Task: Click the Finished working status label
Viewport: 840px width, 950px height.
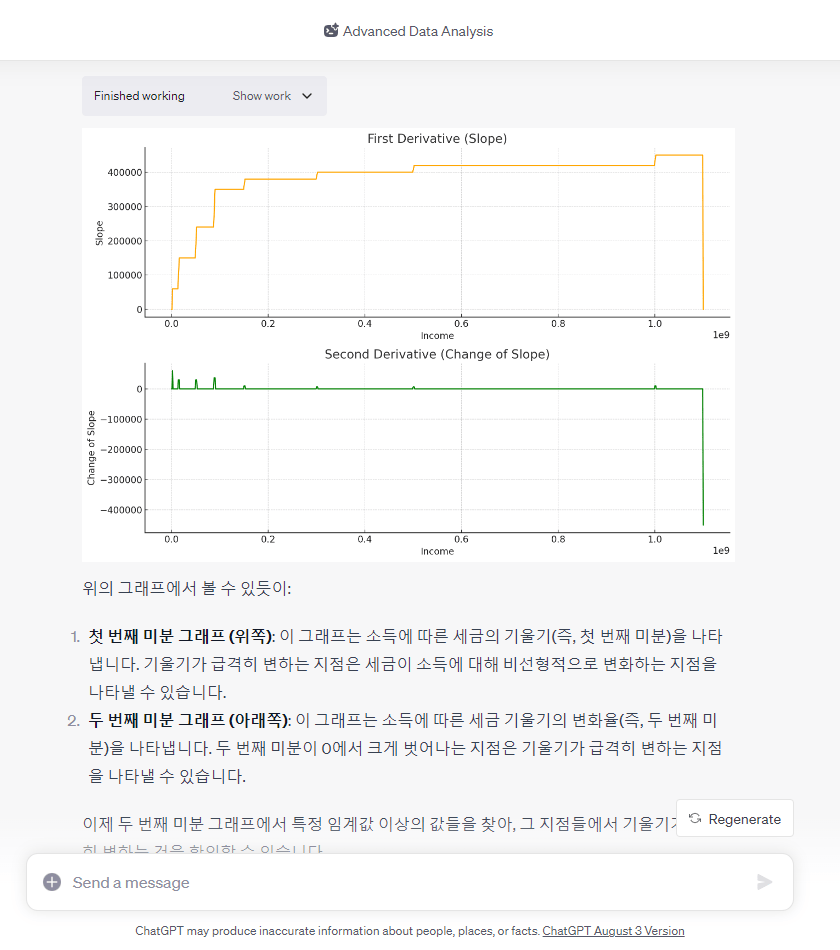Action: pos(139,96)
